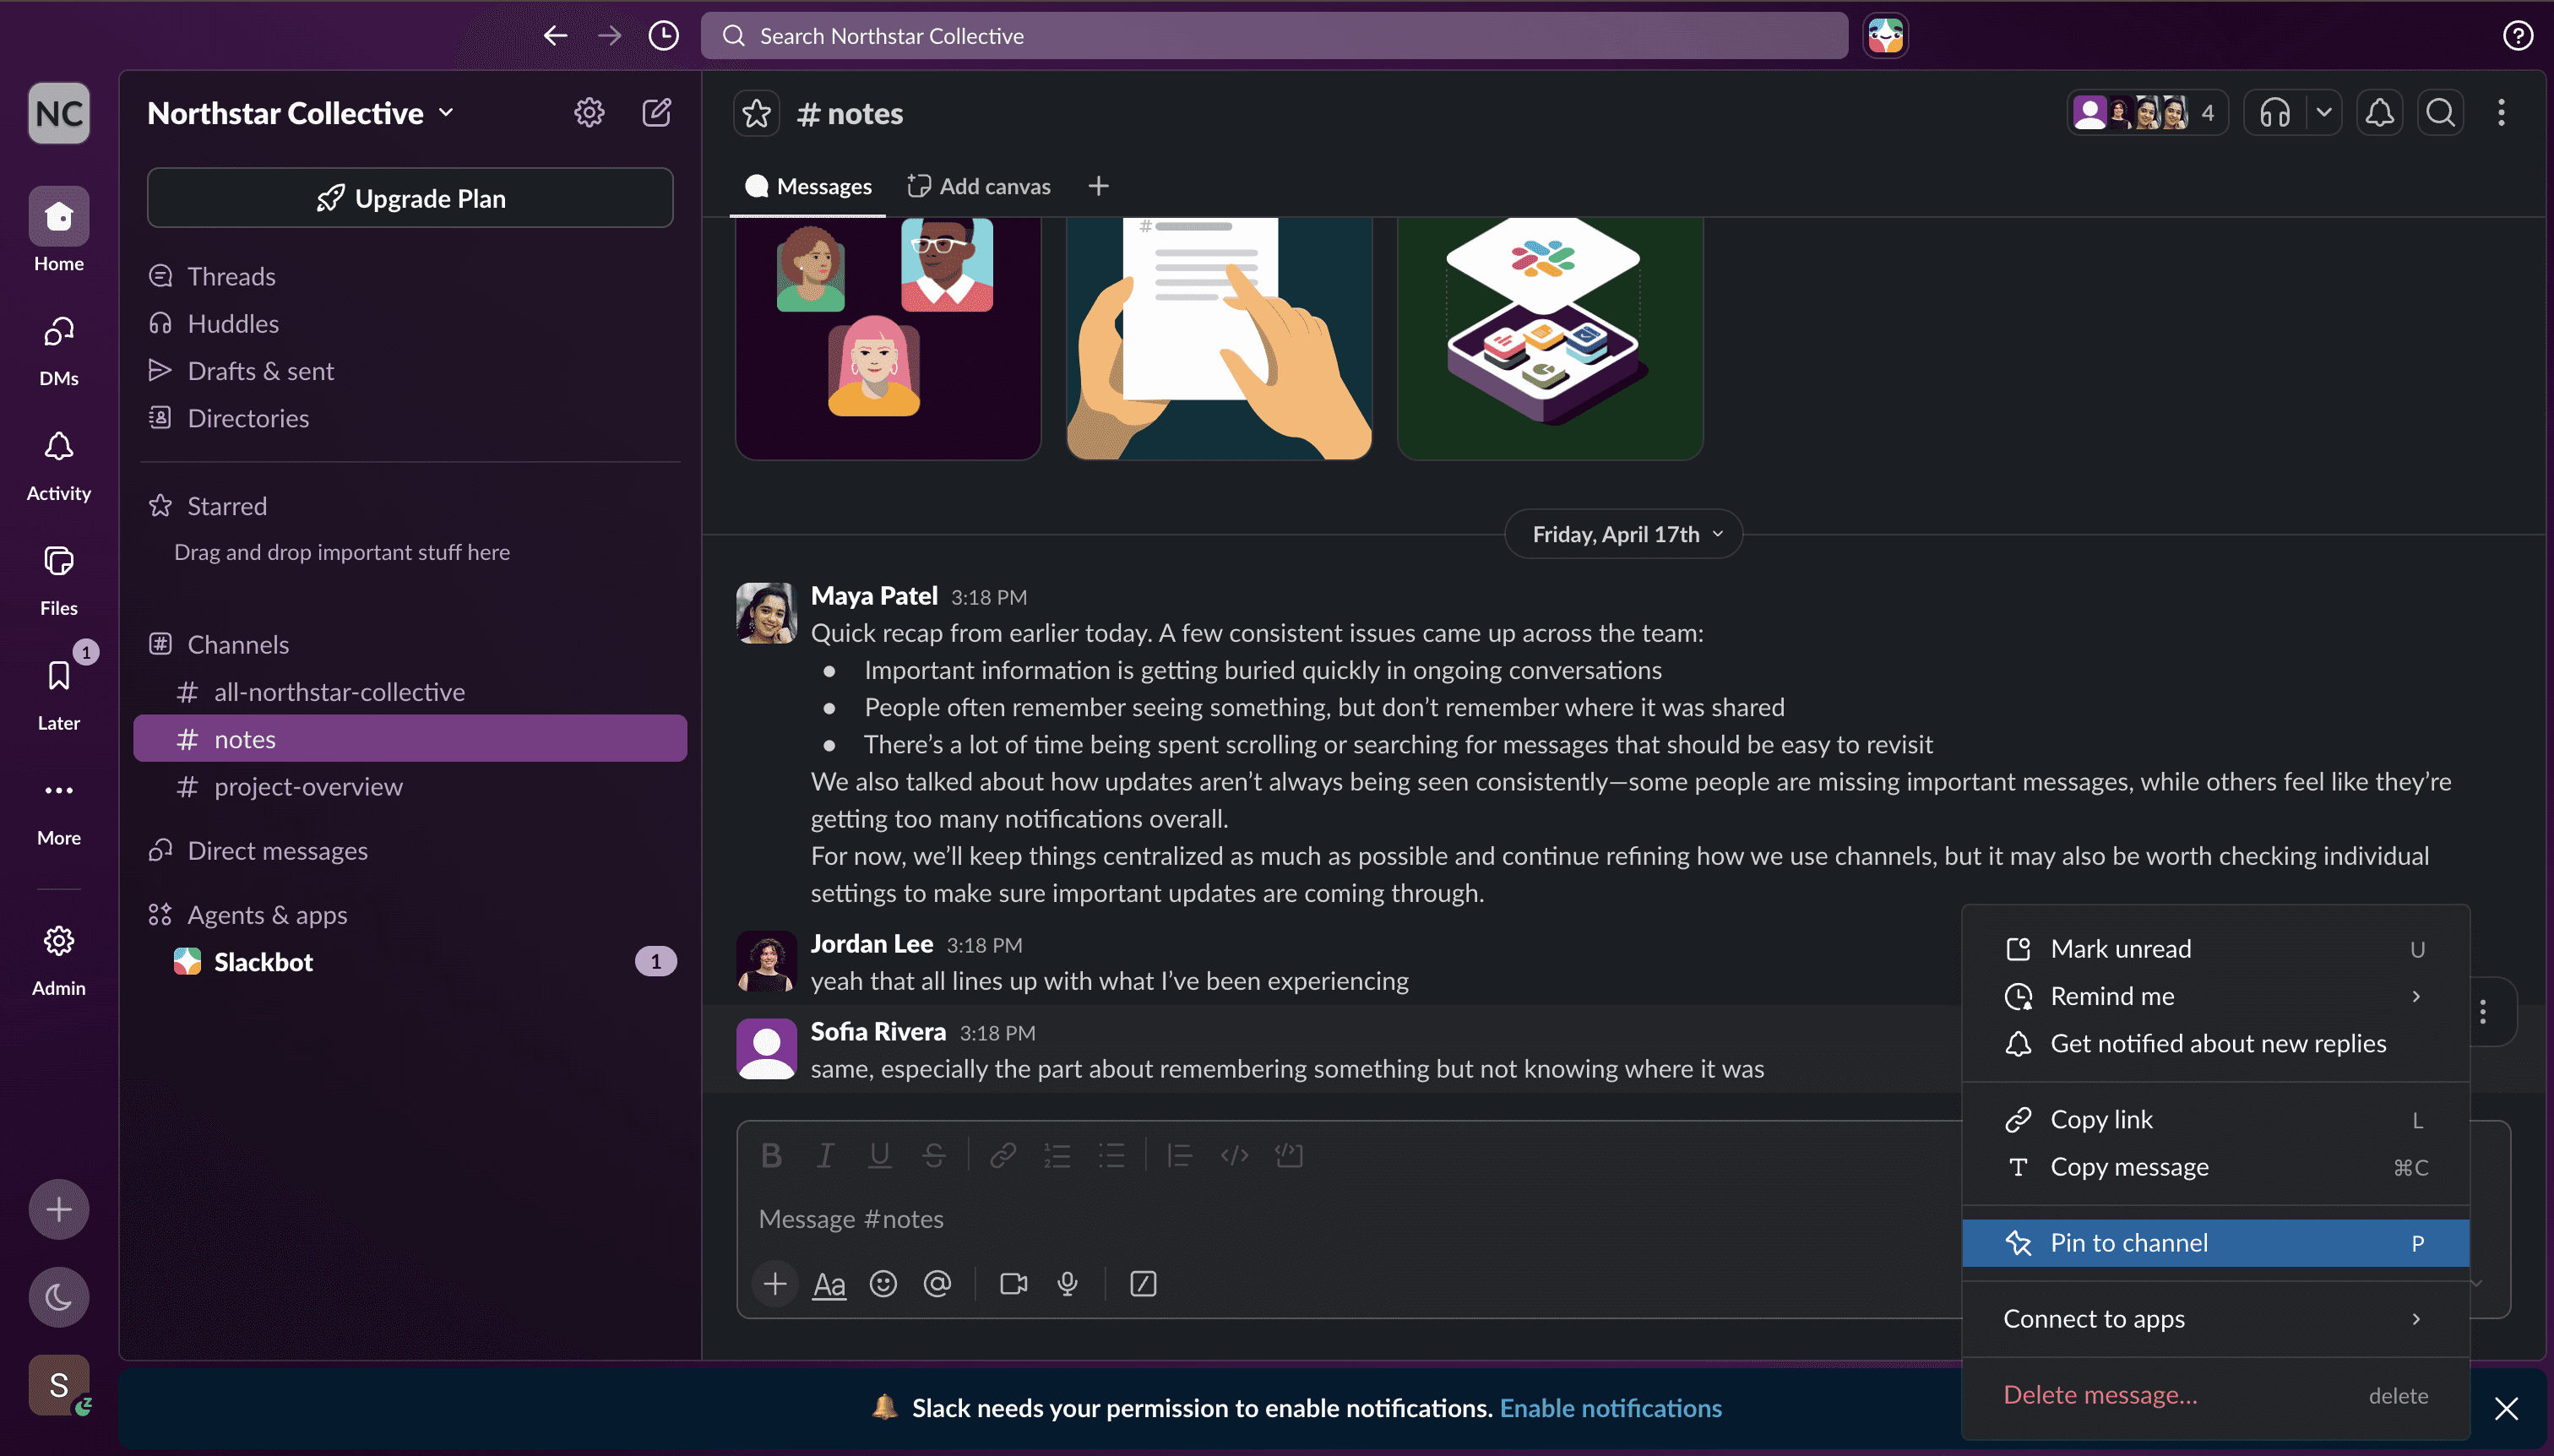This screenshot has width=2554, height=1456.
Task: Toggle dark mode moon icon
Action: [x=59, y=1297]
